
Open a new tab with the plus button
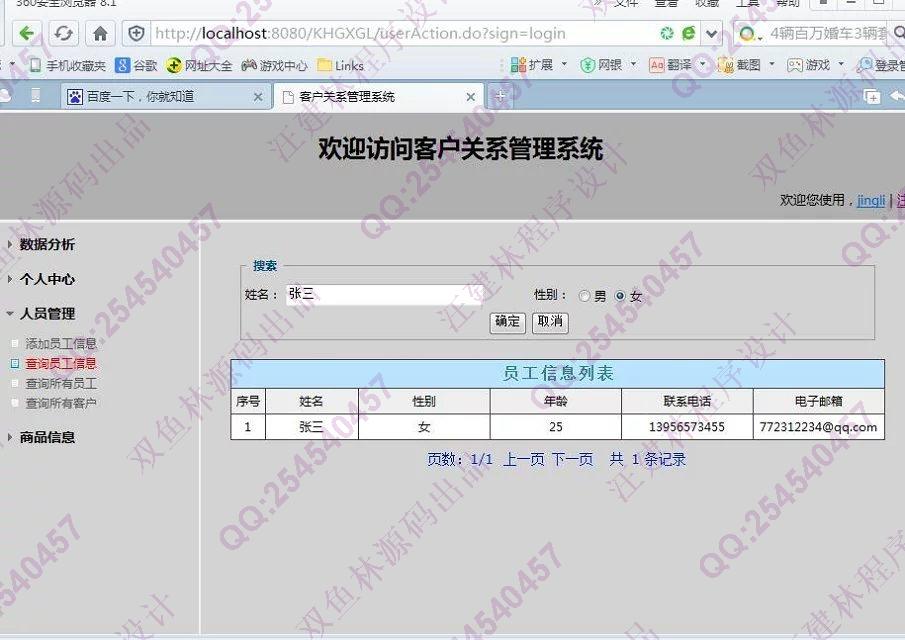[x=500, y=96]
